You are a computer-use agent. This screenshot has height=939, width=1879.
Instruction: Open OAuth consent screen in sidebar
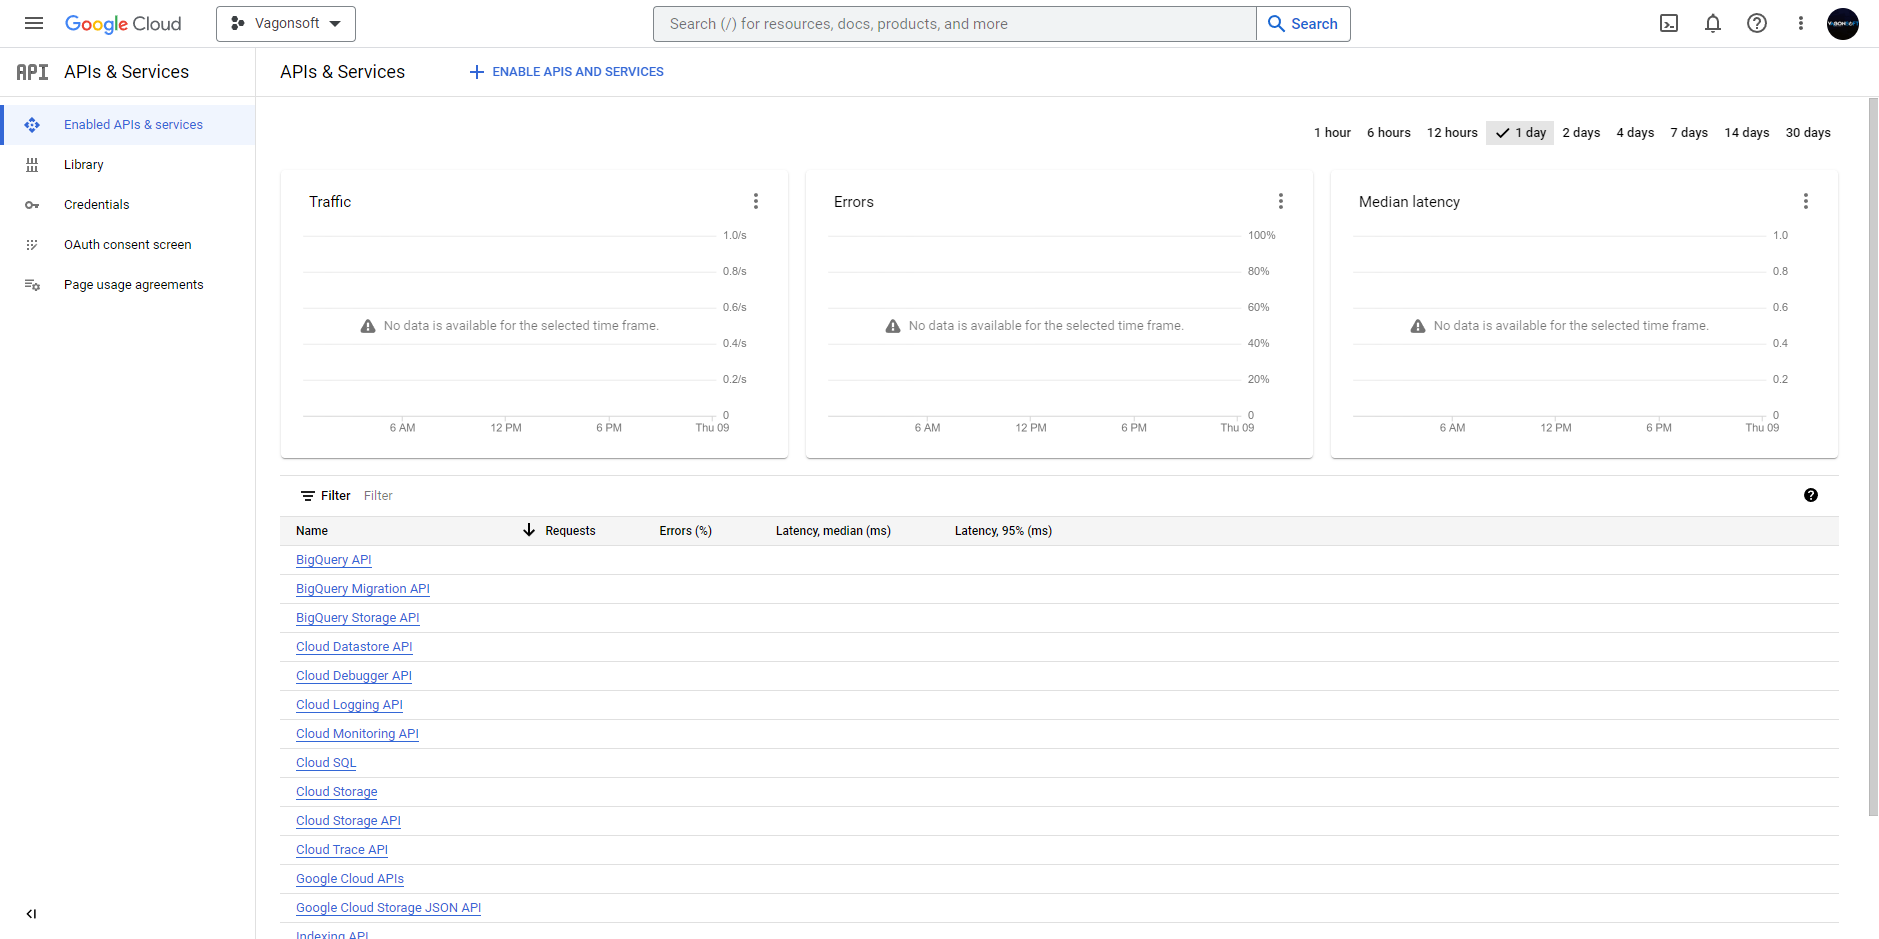point(128,245)
